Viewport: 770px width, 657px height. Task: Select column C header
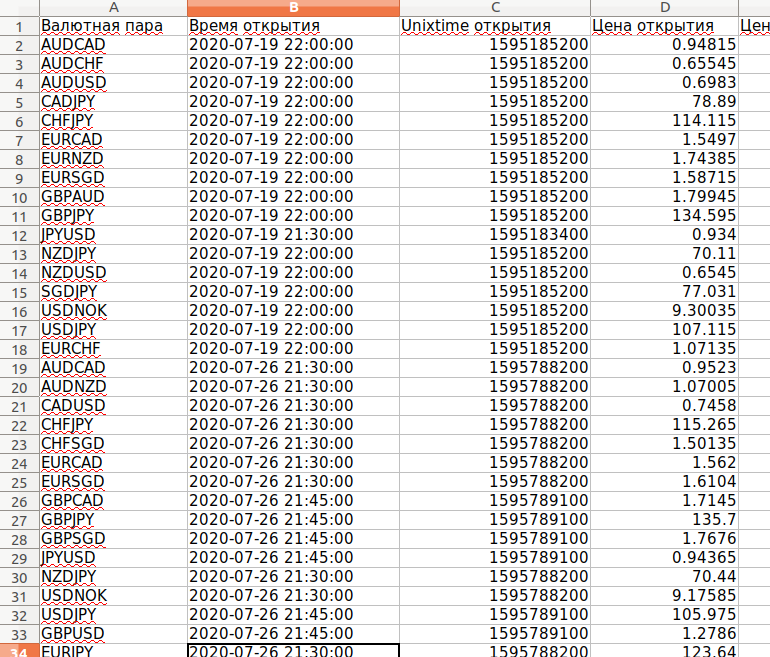coord(495,7)
